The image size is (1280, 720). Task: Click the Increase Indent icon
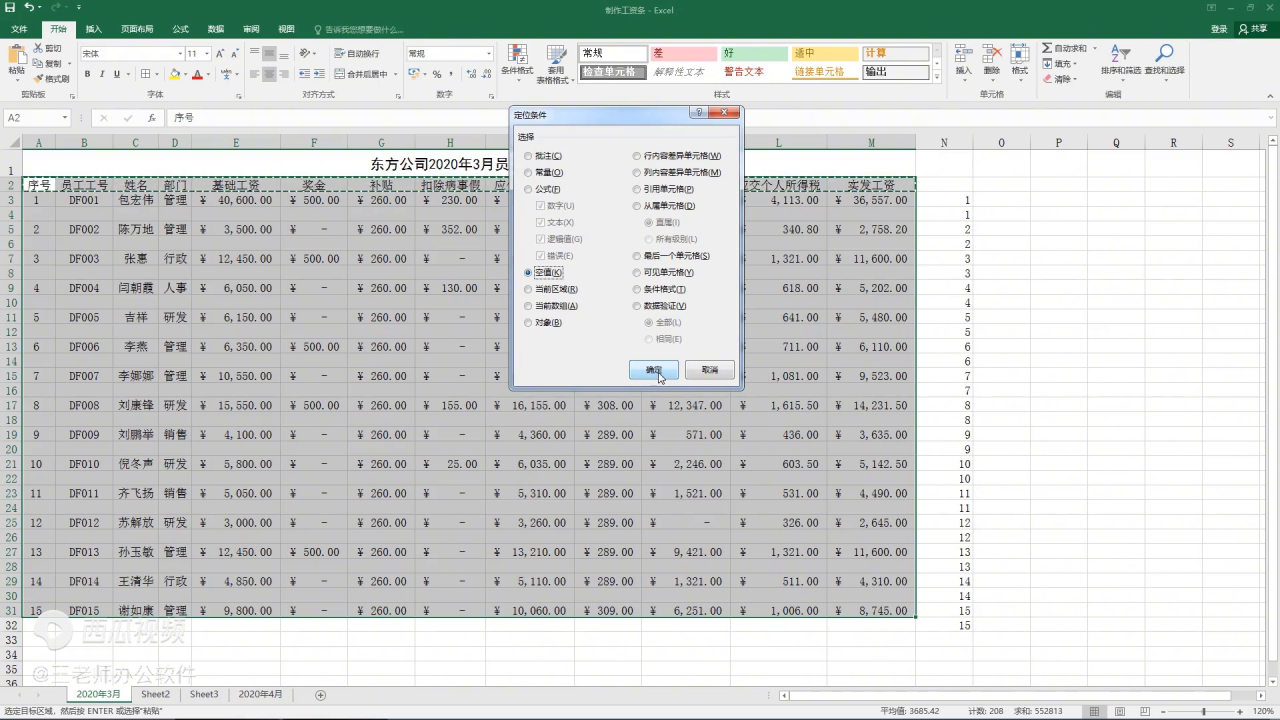point(321,74)
